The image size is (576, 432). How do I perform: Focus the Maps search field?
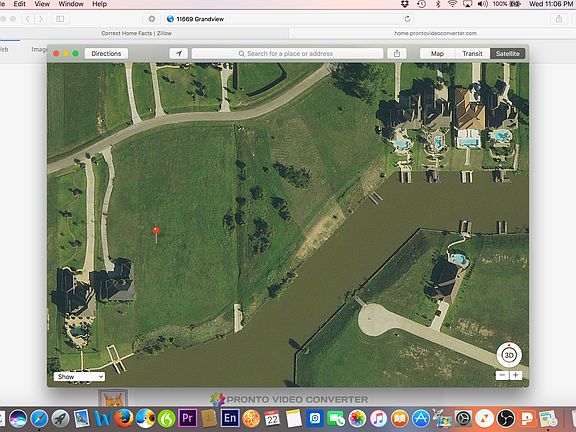pos(287,54)
